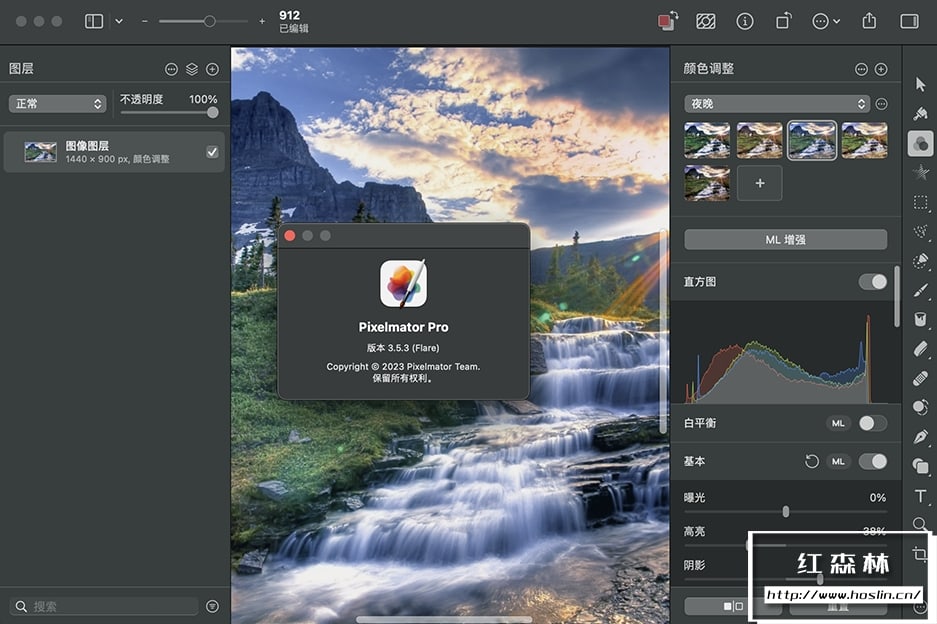Toggle the histogram switch

coord(872,282)
